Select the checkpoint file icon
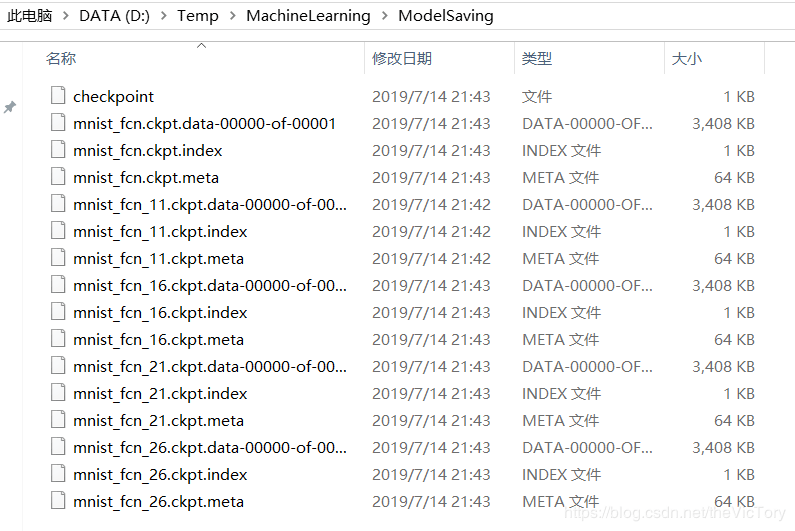 (58, 95)
